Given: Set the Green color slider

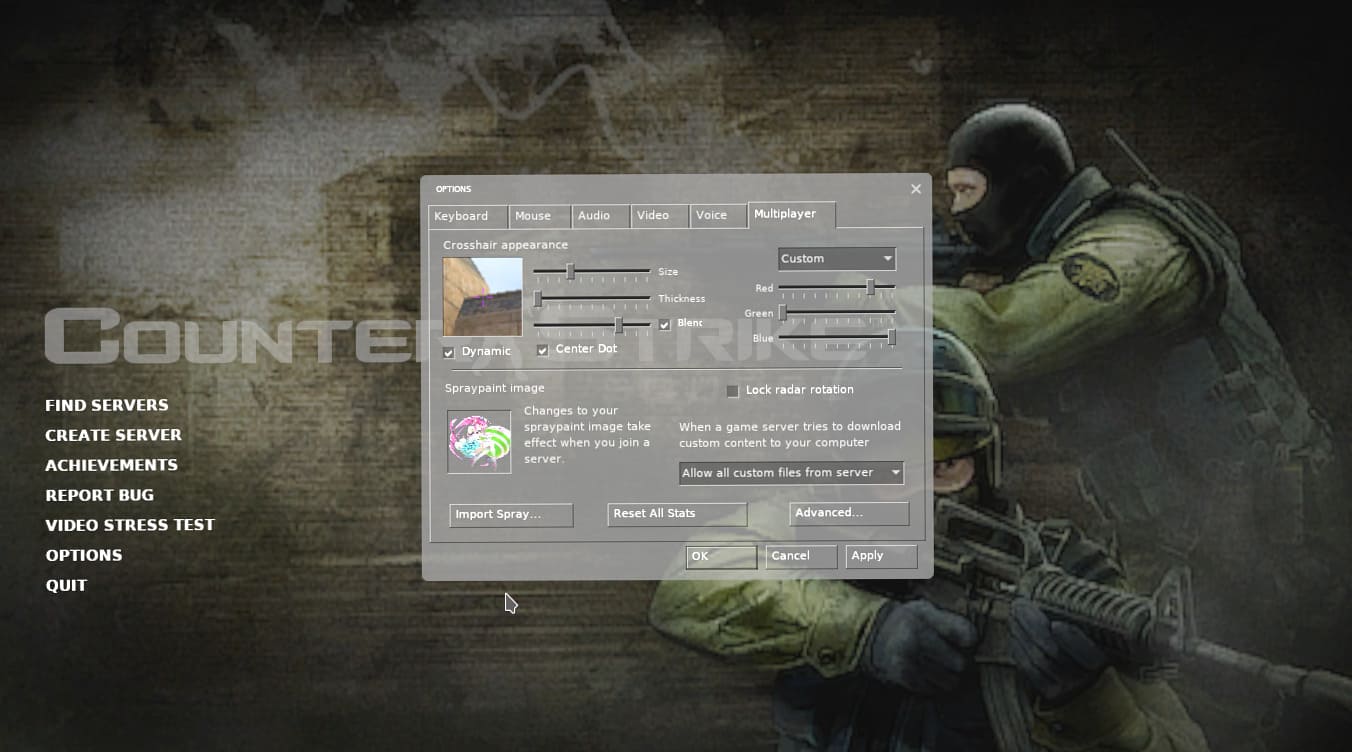Looking at the screenshot, I should (x=837, y=314).
